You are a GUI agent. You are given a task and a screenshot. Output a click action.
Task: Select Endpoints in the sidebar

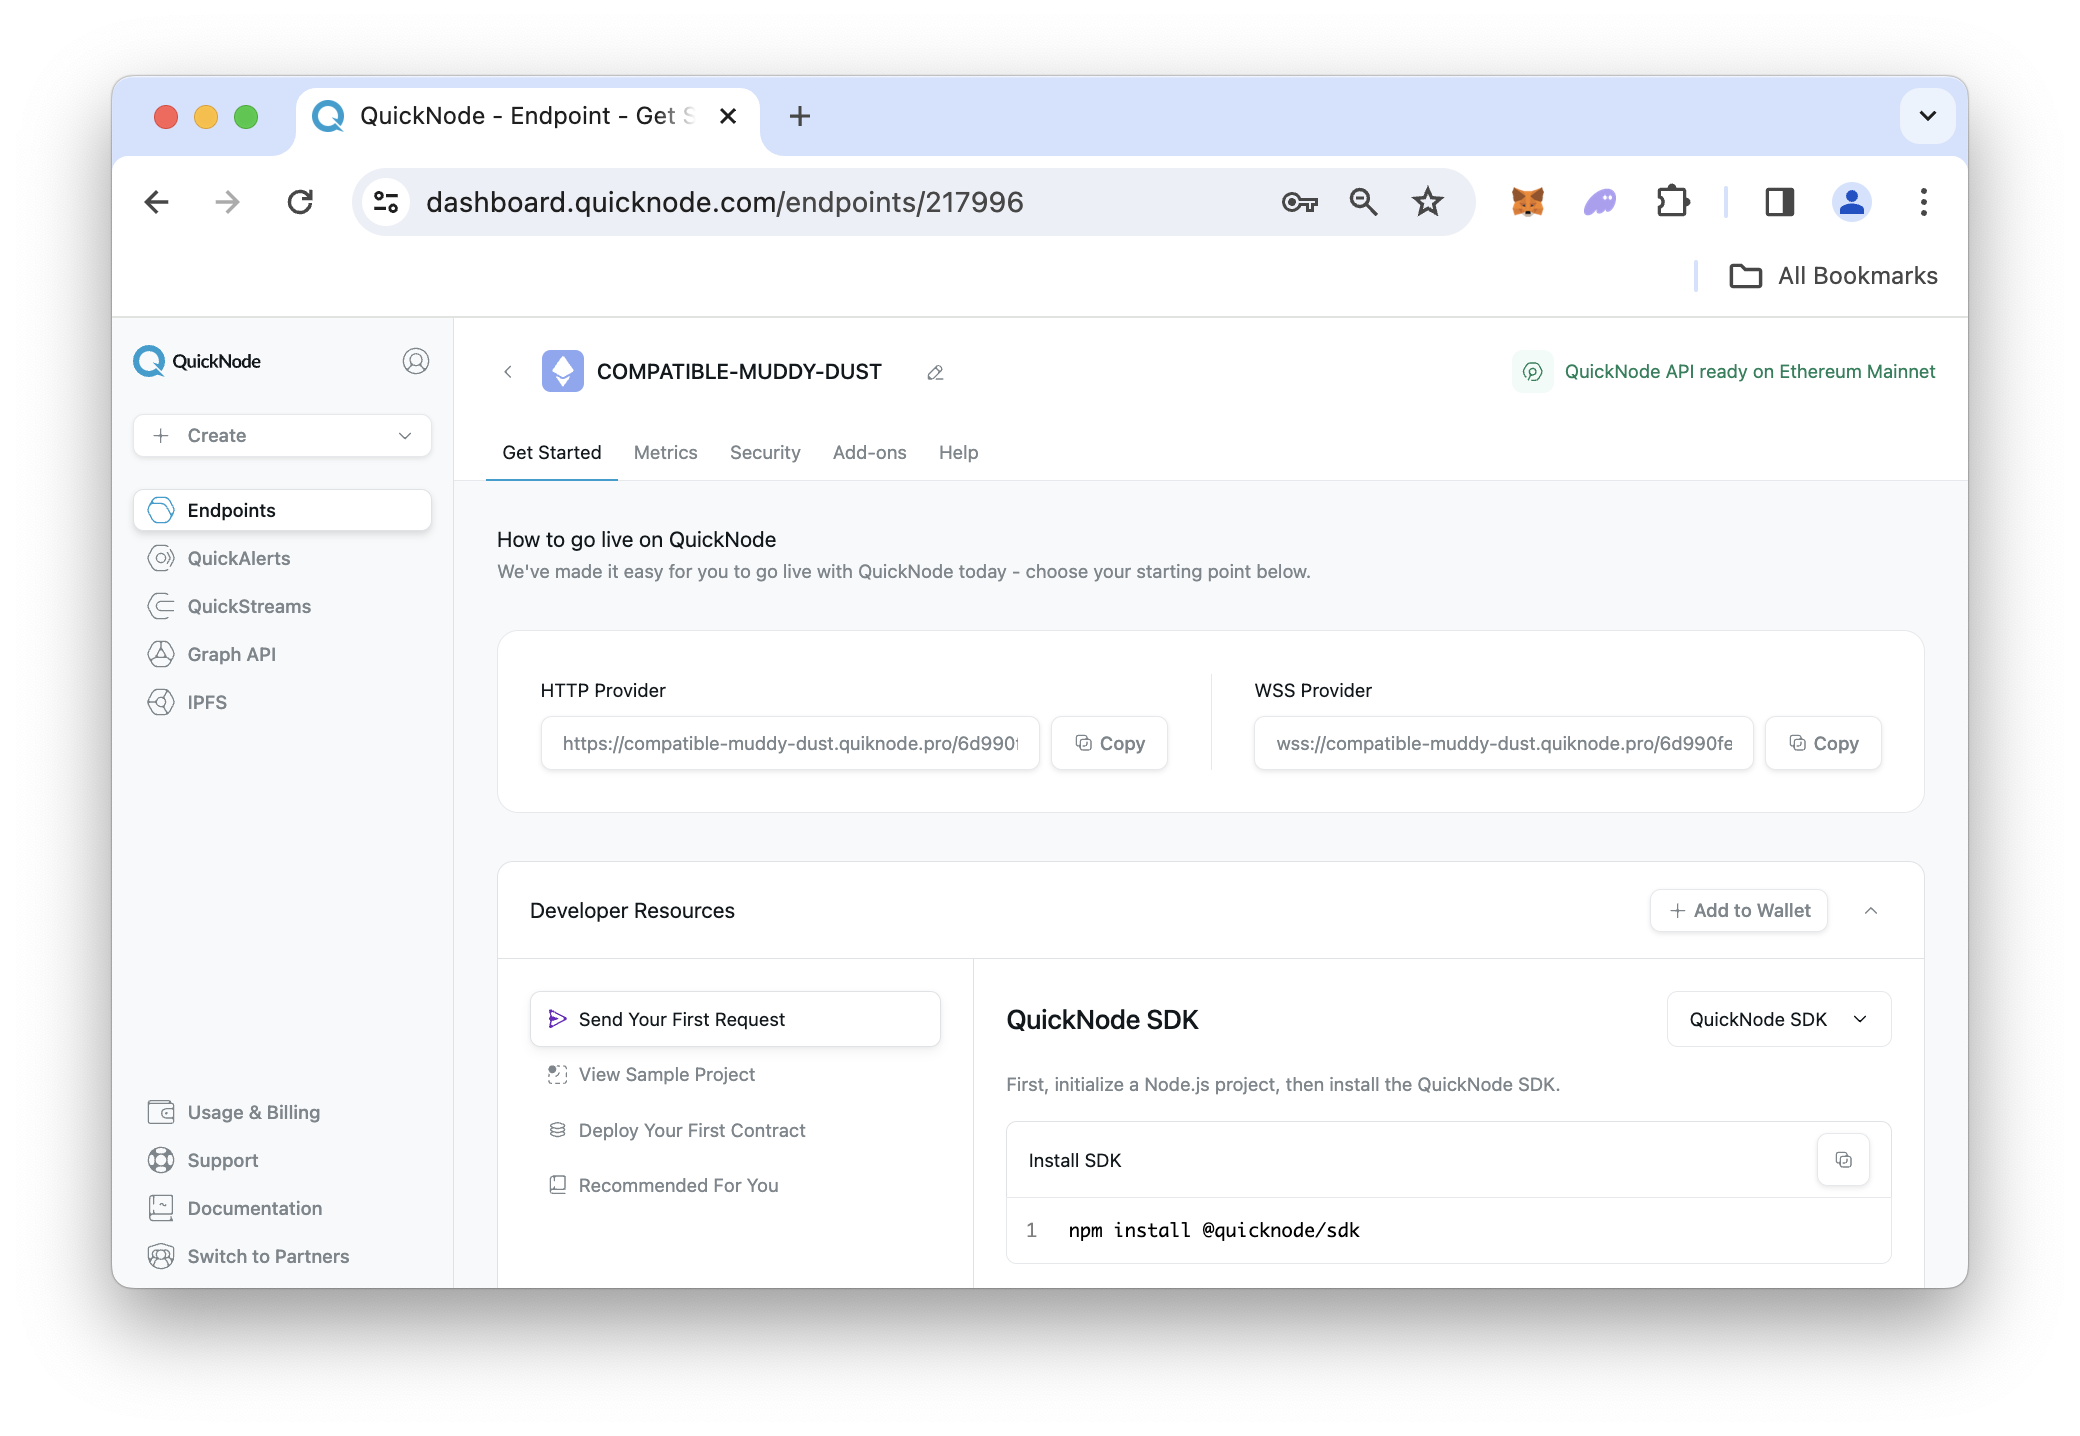(282, 510)
